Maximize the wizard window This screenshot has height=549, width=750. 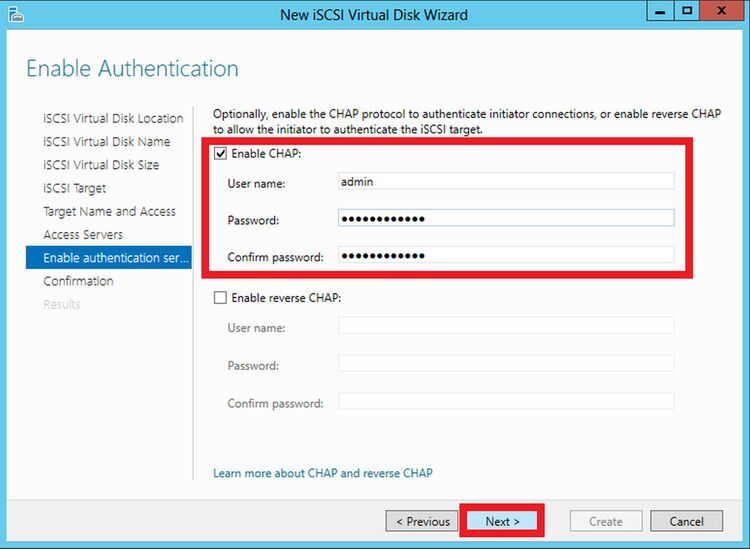pos(687,13)
